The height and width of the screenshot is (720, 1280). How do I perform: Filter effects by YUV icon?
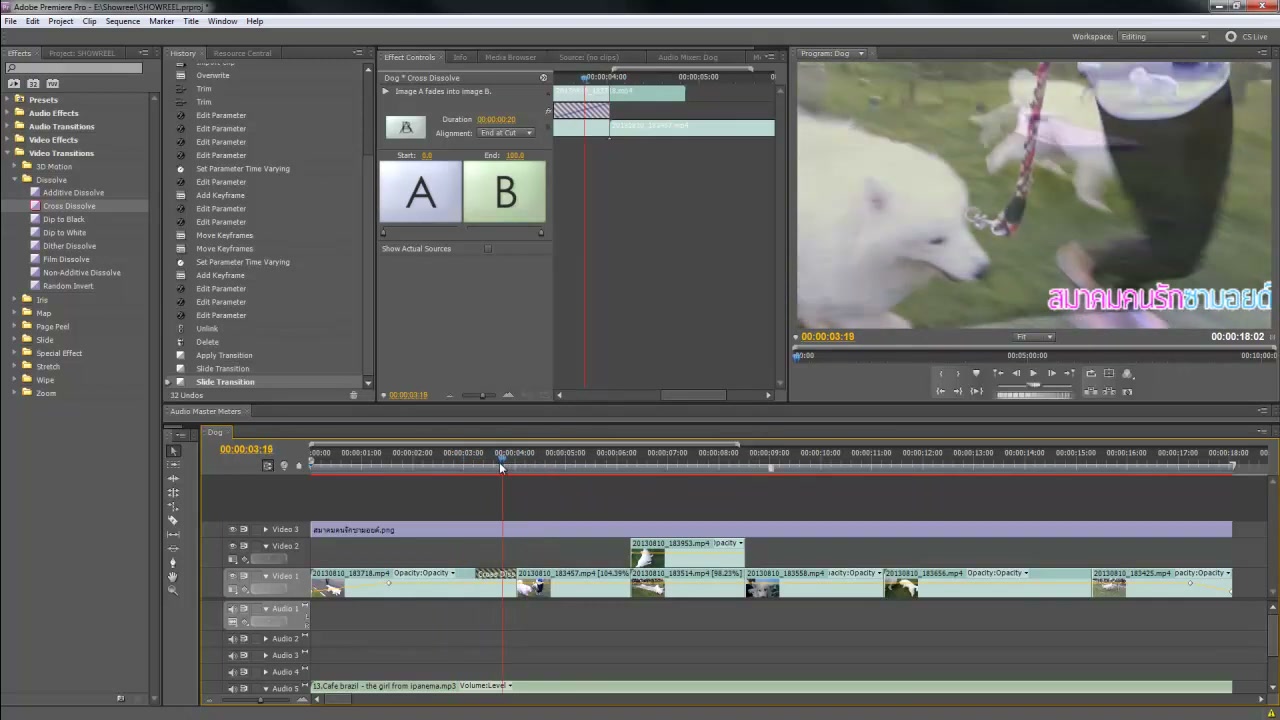pos(53,84)
